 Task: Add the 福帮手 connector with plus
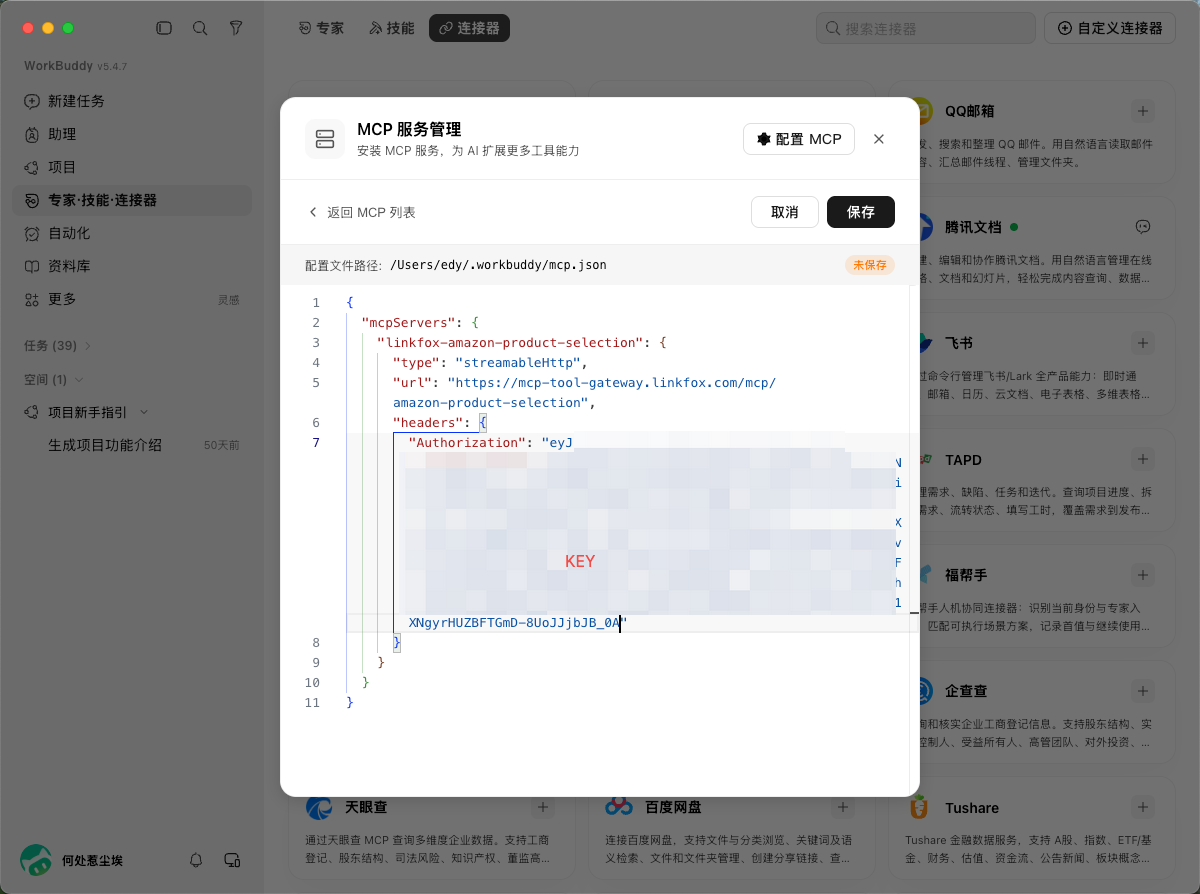1143,575
